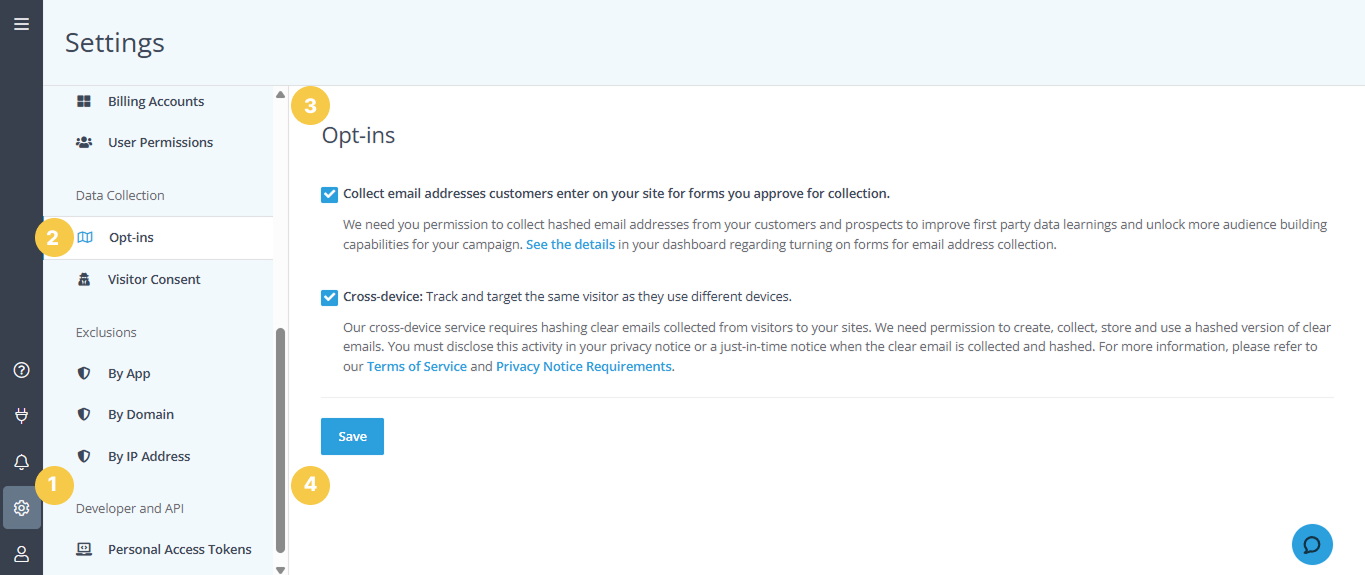Screen dimensions: 1365x575
Task: Open the user profile icon
Action: pyautogui.click(x=21, y=554)
